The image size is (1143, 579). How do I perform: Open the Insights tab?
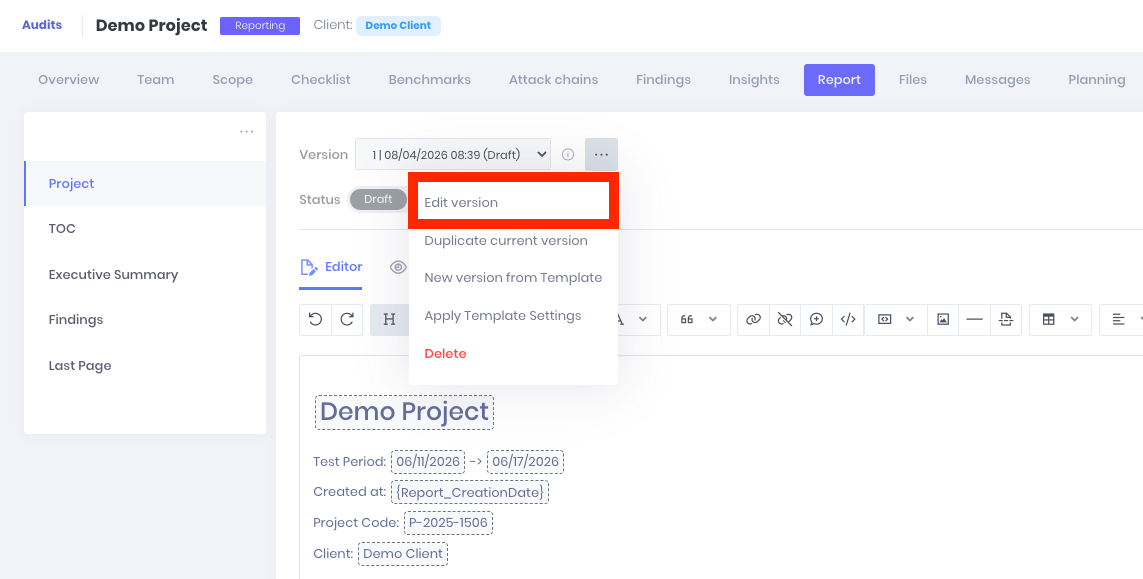[754, 80]
